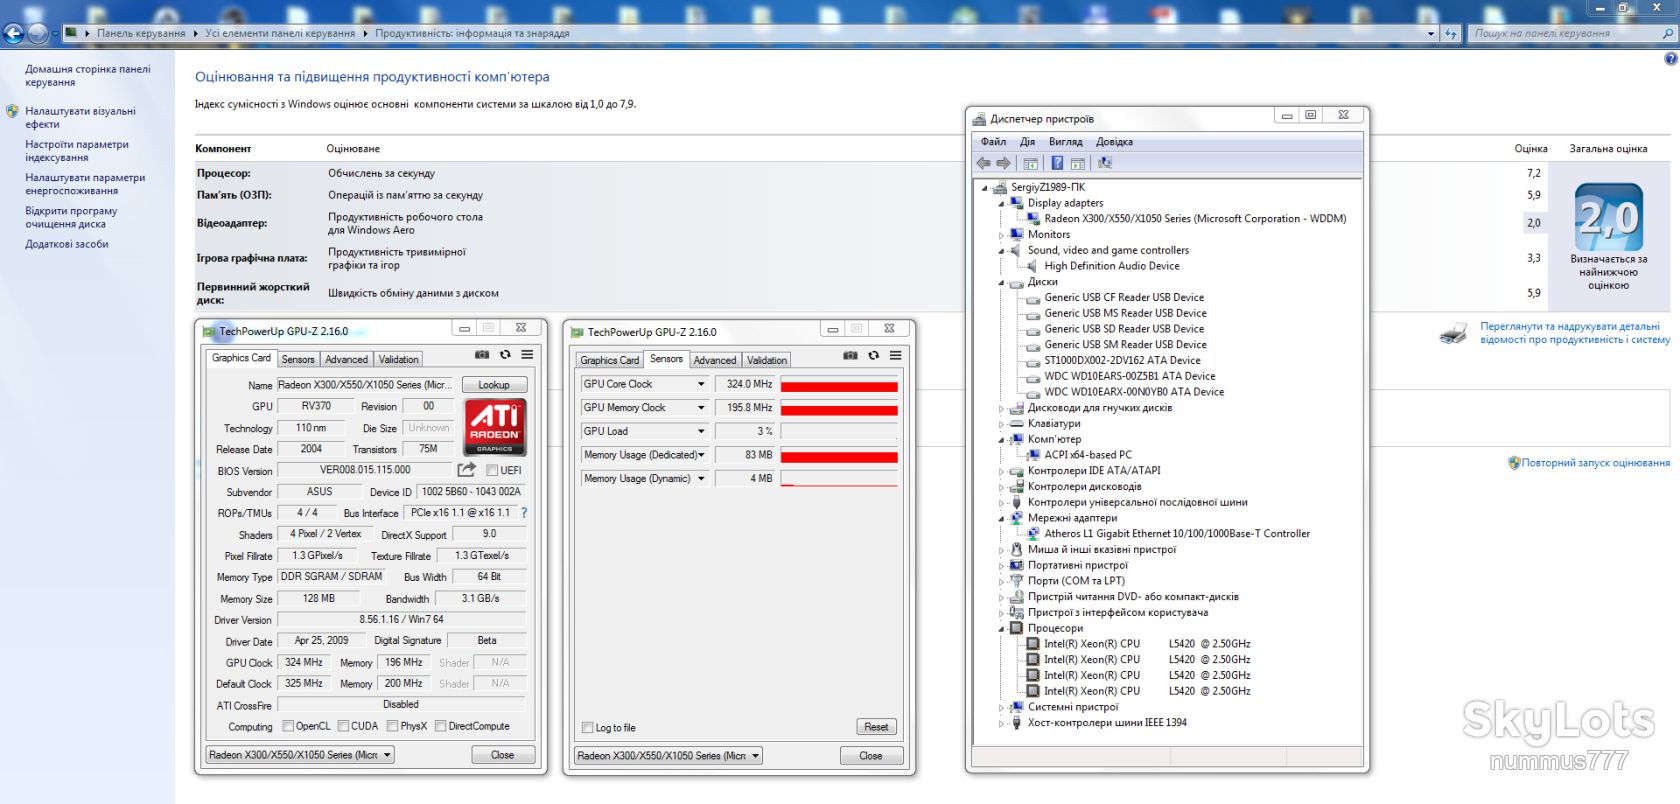Screen dimensions: 1680x804
Task: Click the camera icon in Sensors GPU-Z window
Action: pos(850,356)
